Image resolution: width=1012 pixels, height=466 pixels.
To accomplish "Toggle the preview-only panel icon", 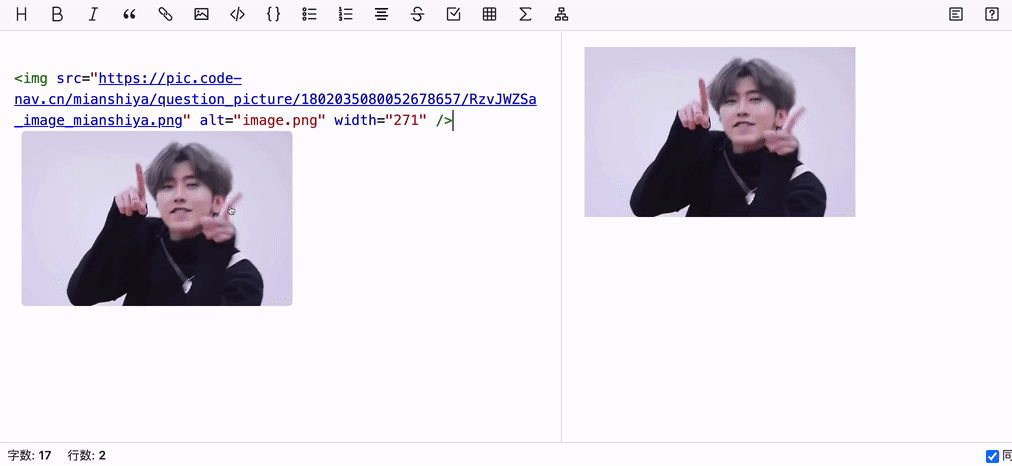I will point(956,14).
